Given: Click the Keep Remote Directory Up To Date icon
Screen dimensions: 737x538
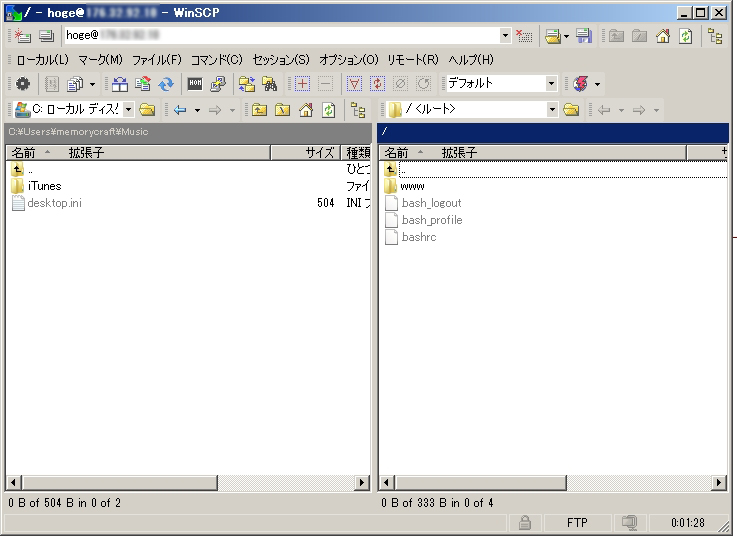Looking at the screenshot, I should click(143, 84).
